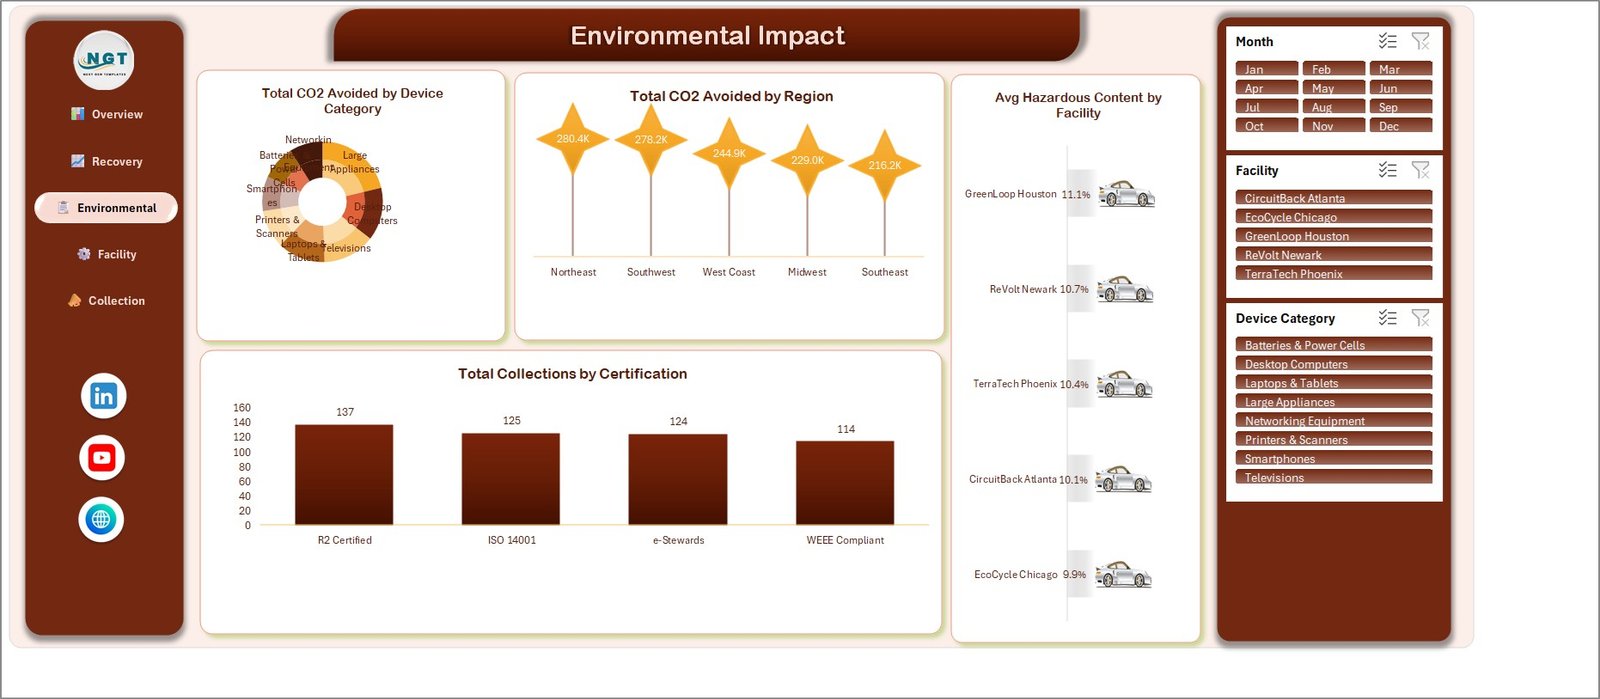Select EcoCycle Chicago in Facility slicer
Screen dimensions: 1600x699
1334,217
